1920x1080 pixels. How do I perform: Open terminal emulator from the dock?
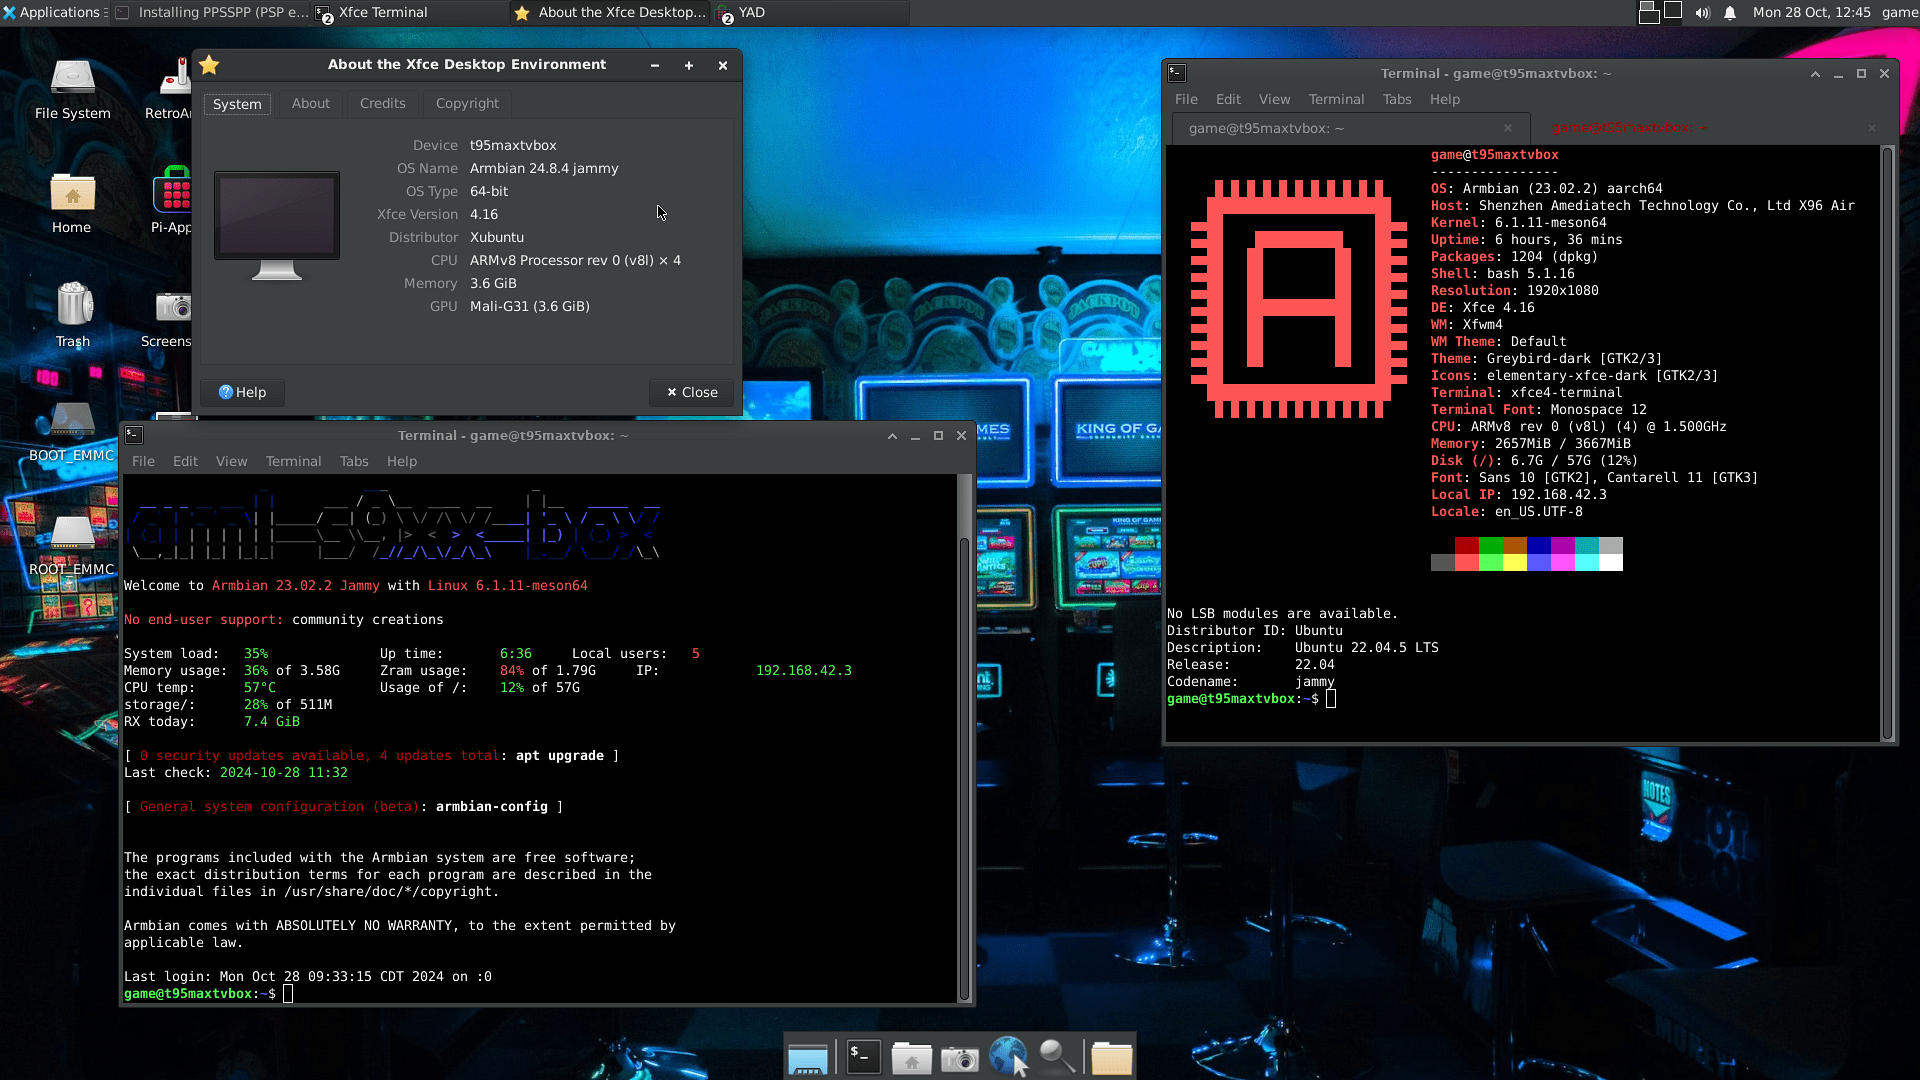[863, 1057]
